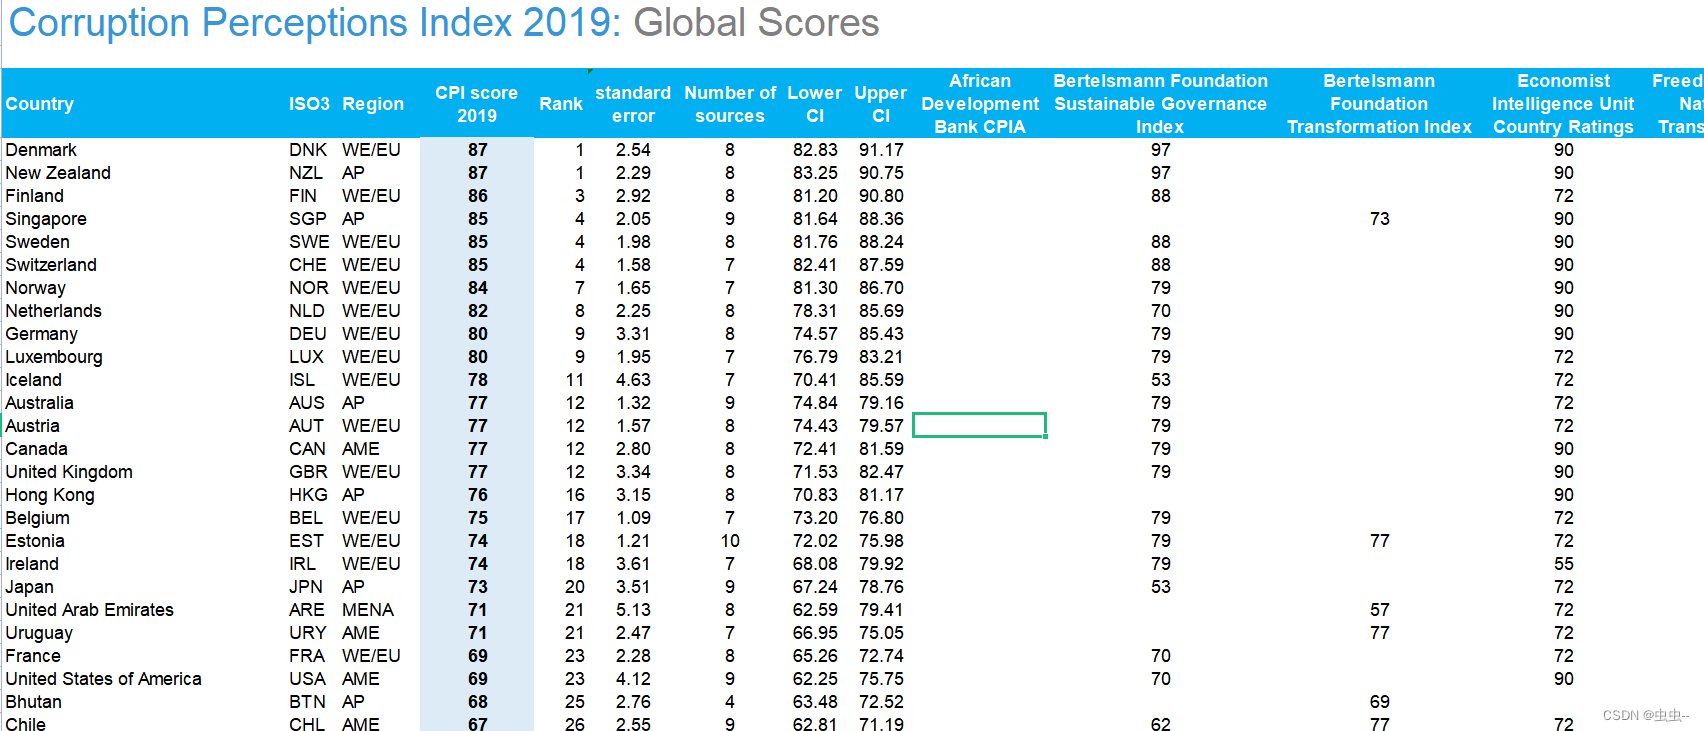Select the CPI score 82 for Netherlands
The width and height of the screenshot is (1704, 731).
pos(478,311)
